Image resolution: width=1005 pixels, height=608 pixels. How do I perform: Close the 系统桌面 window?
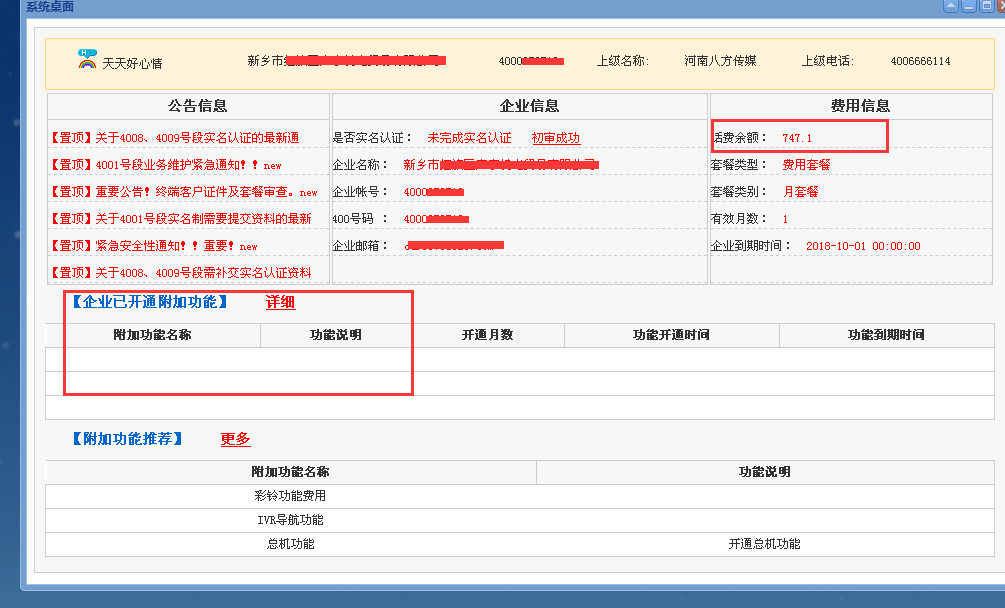1001,6
